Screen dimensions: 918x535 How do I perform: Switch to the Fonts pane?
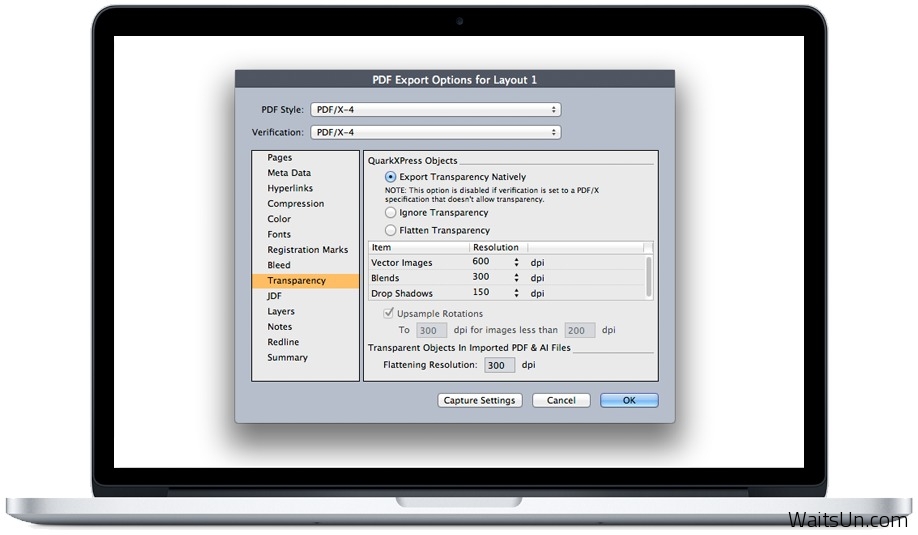[279, 235]
